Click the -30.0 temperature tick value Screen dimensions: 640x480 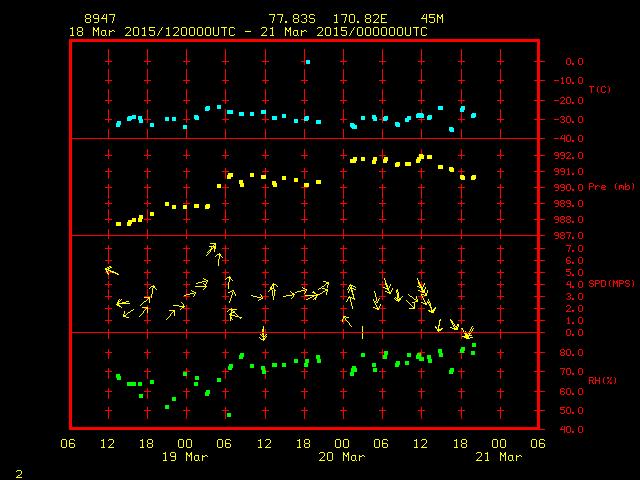tap(569, 120)
